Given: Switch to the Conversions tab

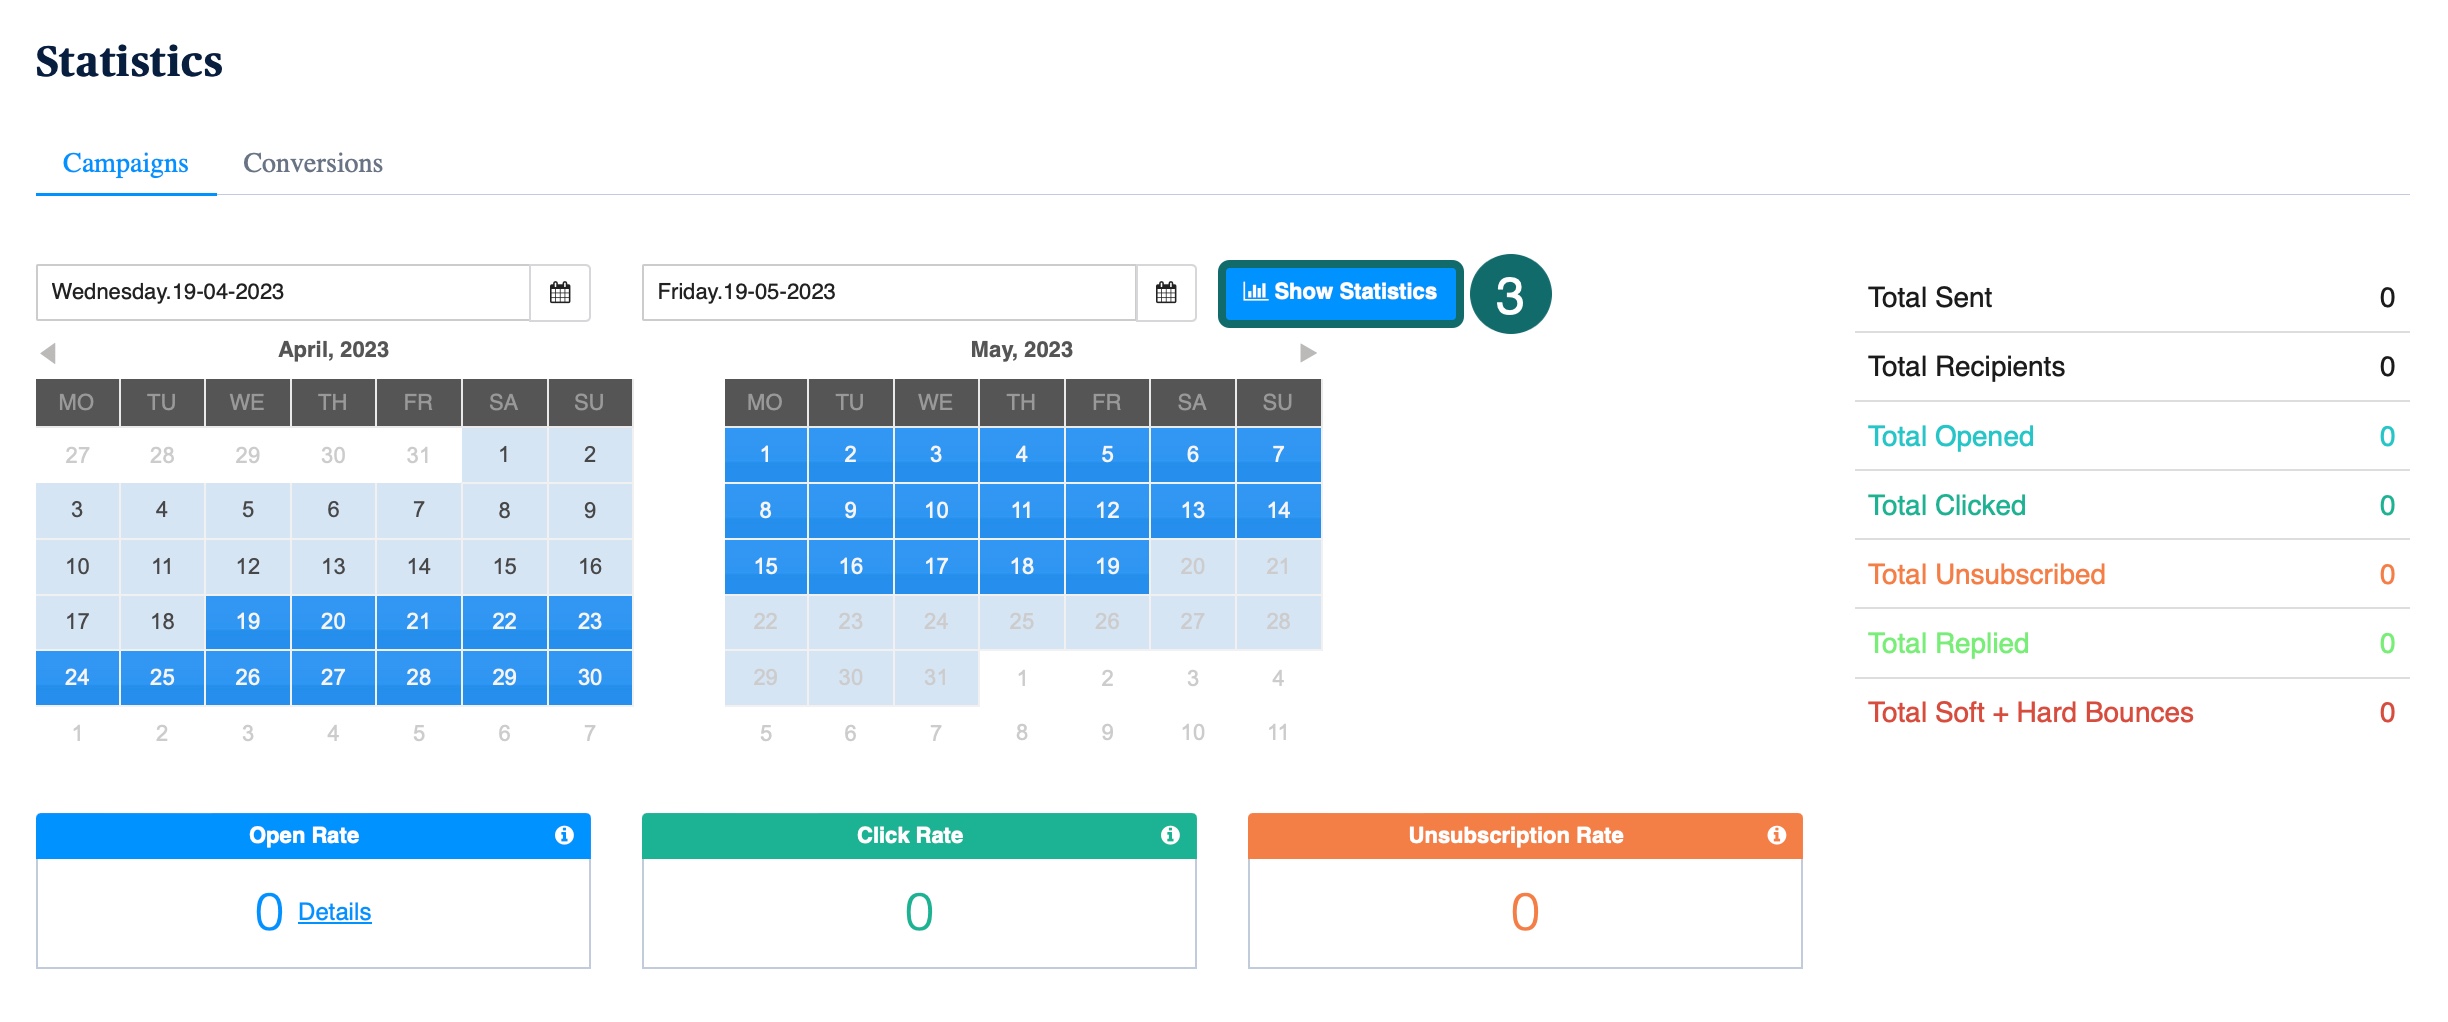Looking at the screenshot, I should pos(312,163).
